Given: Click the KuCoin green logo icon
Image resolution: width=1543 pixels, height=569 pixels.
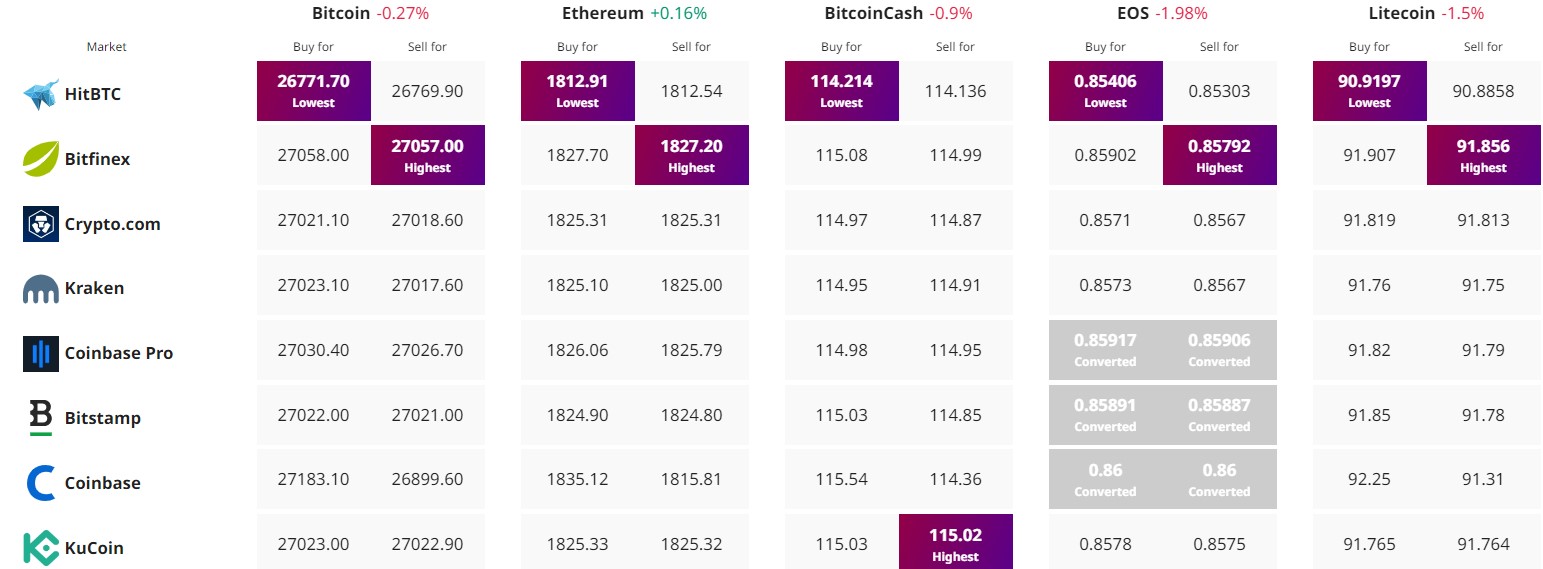Looking at the screenshot, I should click(40, 547).
